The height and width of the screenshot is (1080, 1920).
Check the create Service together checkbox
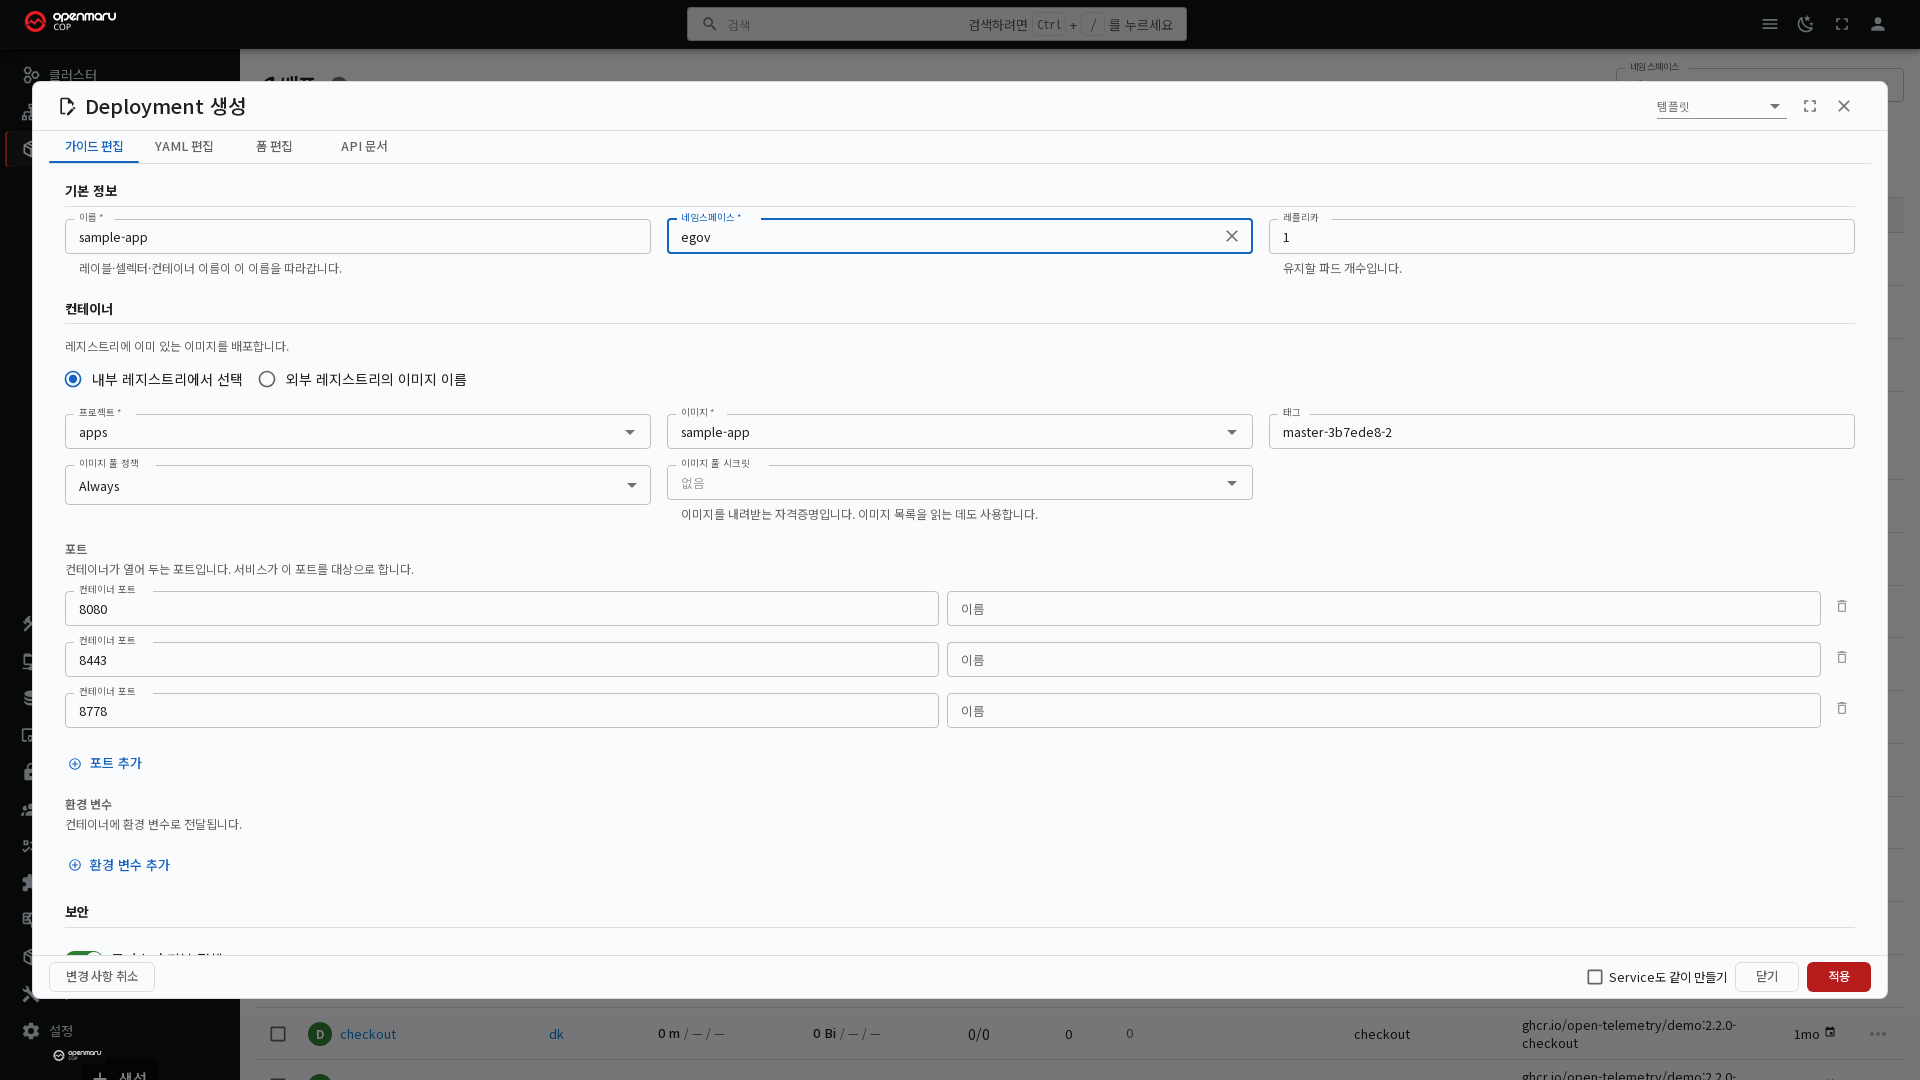coord(1595,977)
